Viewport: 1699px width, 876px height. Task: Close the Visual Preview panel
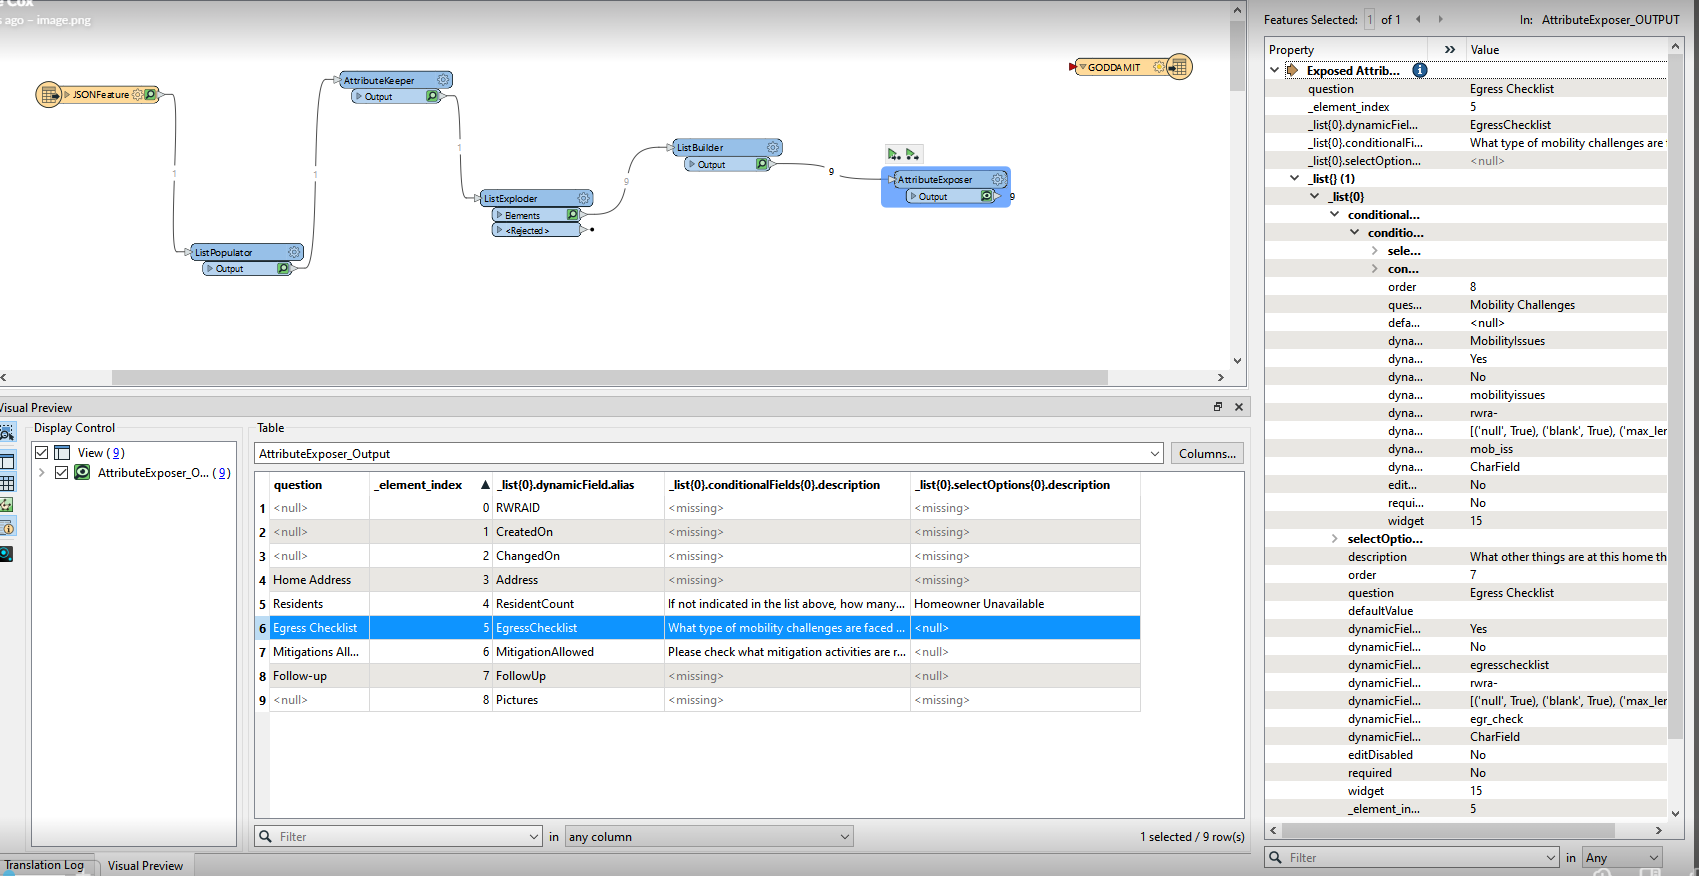pyautogui.click(x=1239, y=407)
